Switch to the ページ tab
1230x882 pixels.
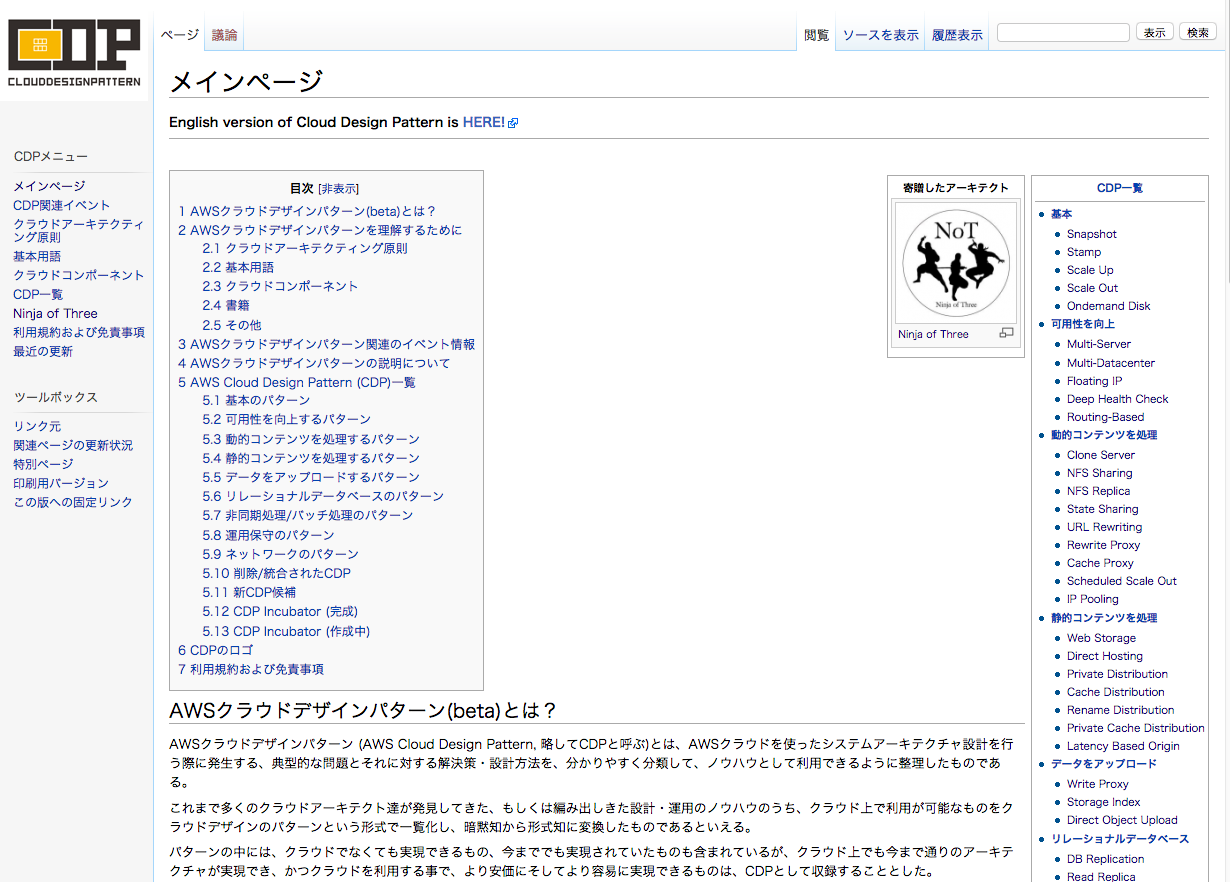point(180,35)
